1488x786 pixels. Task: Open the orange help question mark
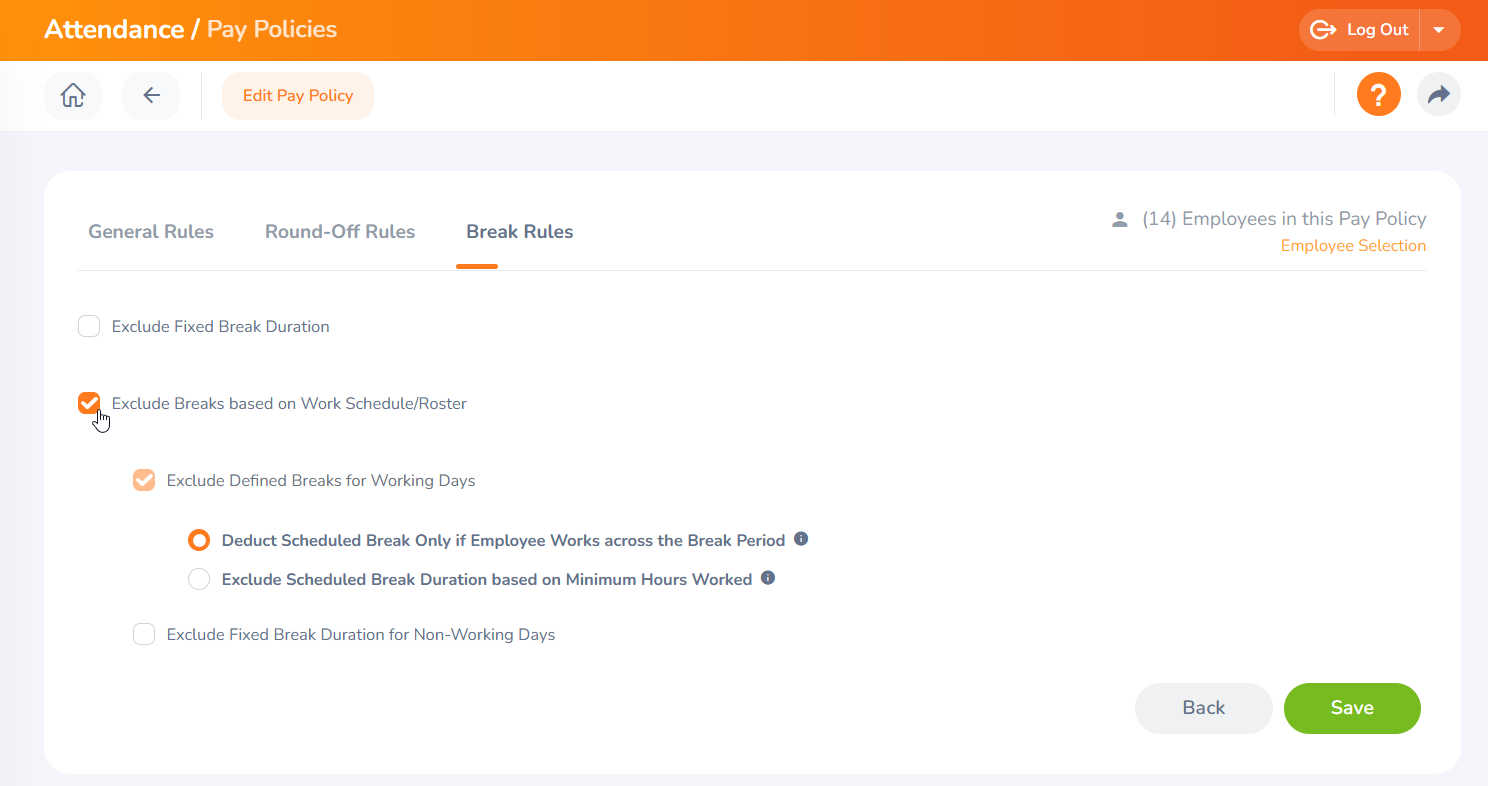[1378, 96]
